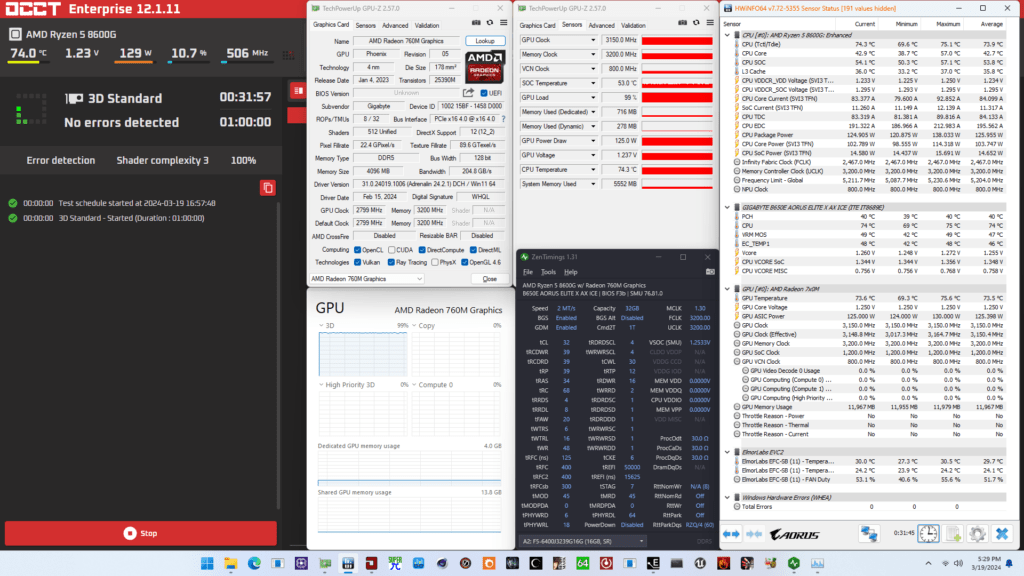Show hidden system tray icons chevron
Screen dimensions: 1024x576
click(928, 563)
